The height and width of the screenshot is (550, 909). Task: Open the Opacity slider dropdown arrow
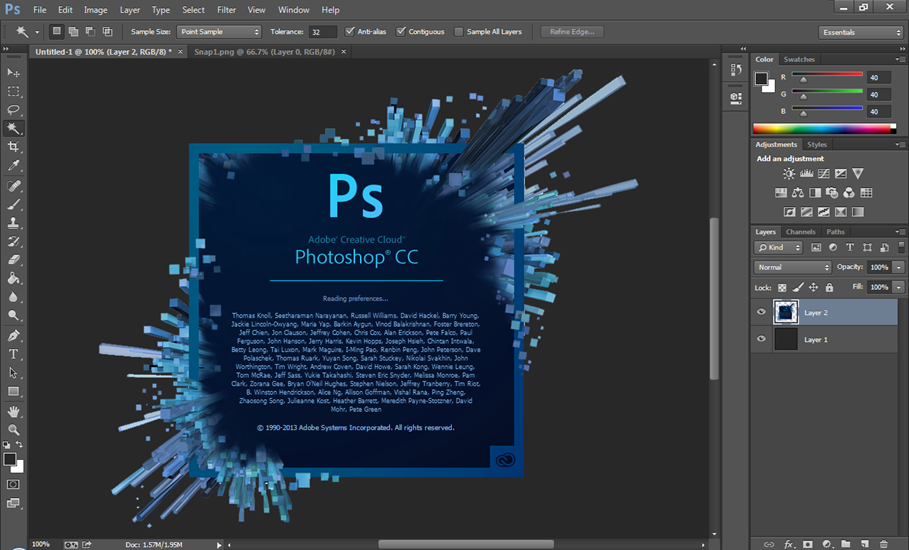[x=899, y=267]
